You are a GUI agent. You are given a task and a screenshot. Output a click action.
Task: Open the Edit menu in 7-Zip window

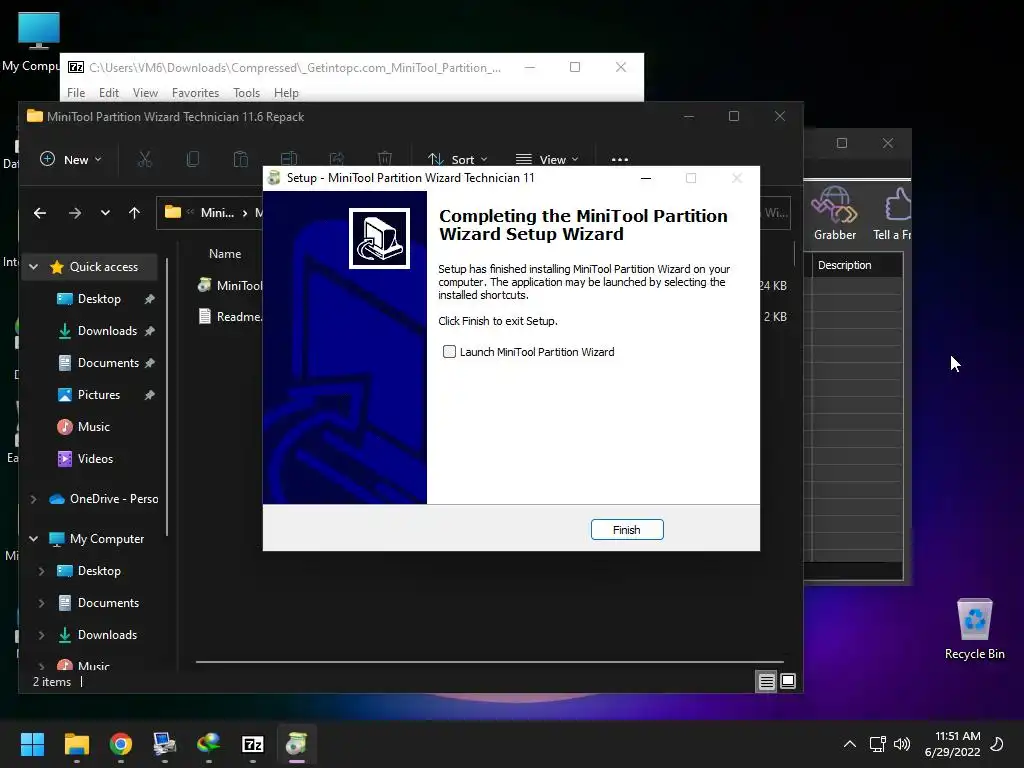(x=108, y=93)
